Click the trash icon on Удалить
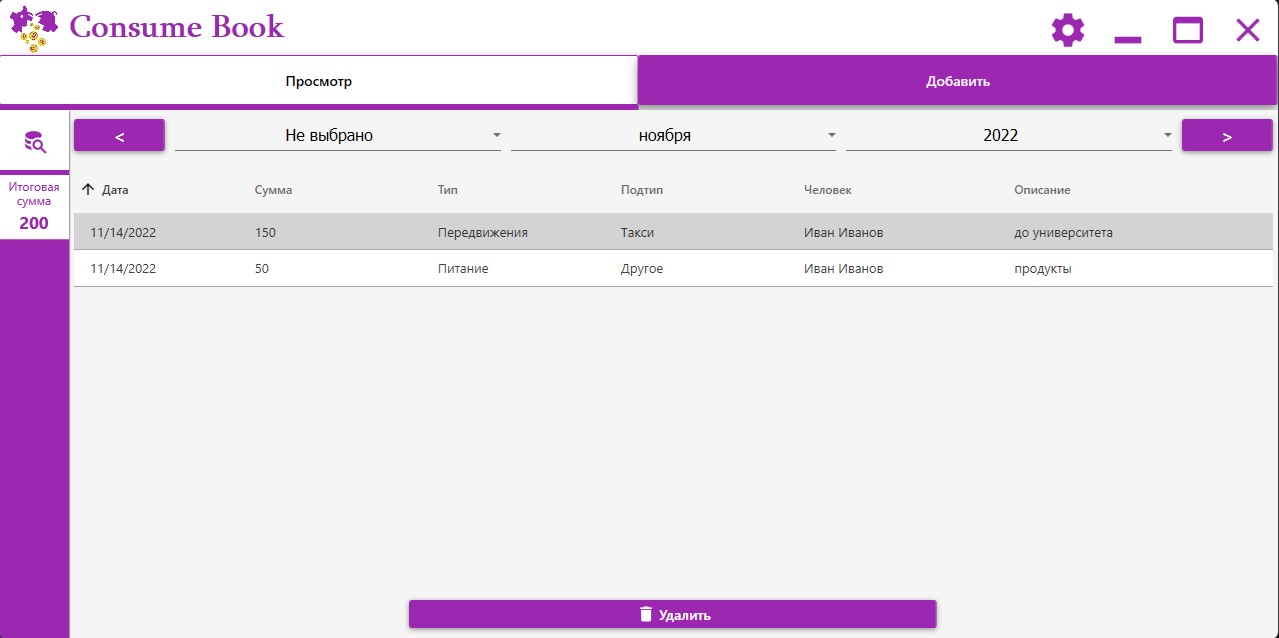 (x=646, y=614)
